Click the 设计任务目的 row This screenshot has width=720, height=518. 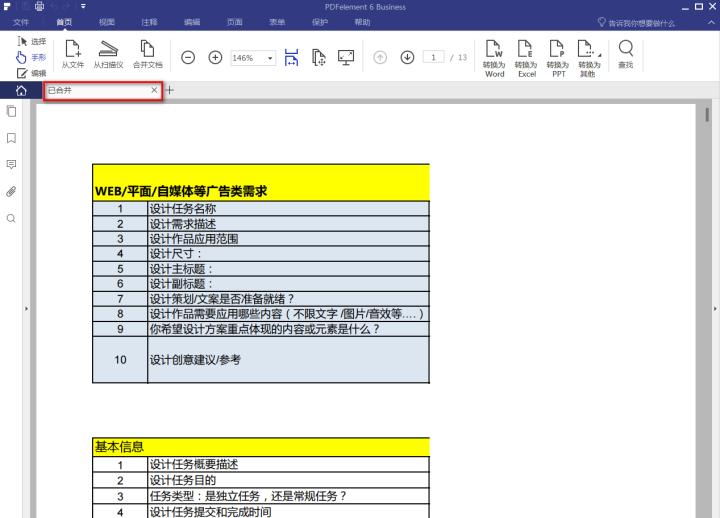(261, 480)
